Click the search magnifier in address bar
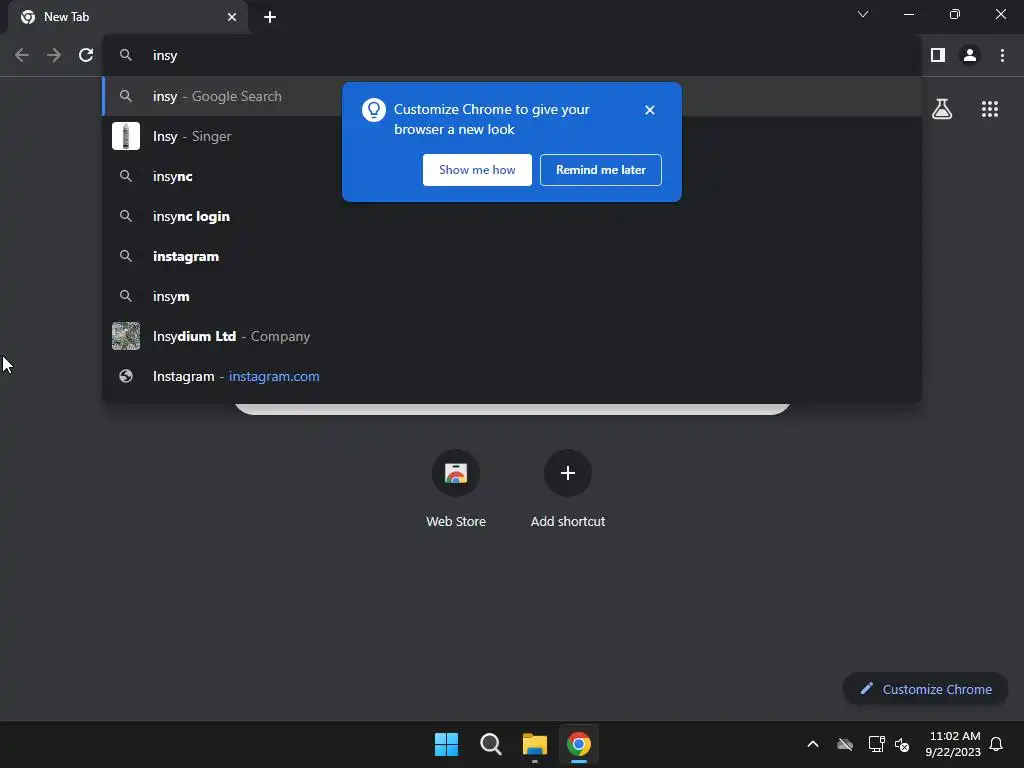Viewport: 1024px width, 768px height. coord(126,56)
